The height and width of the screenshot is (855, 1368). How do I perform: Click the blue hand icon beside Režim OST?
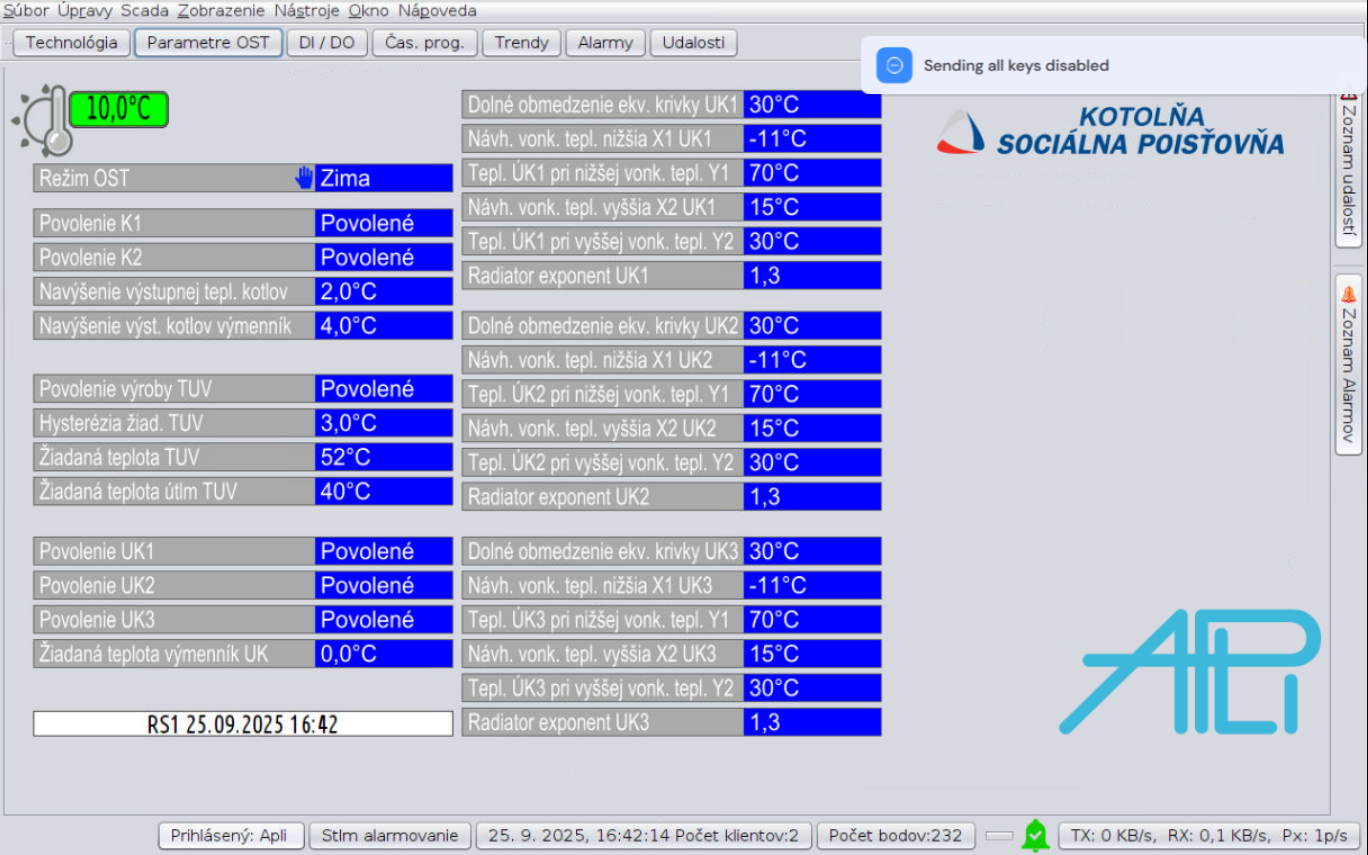click(x=304, y=178)
